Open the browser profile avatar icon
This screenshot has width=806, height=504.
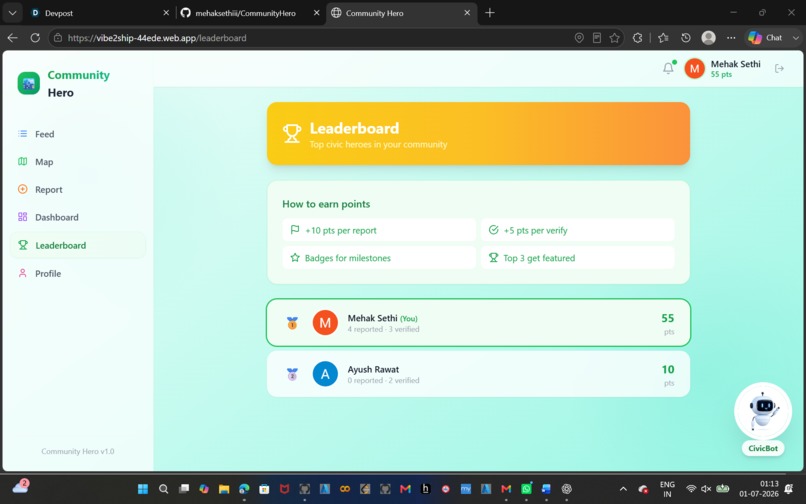pos(708,38)
